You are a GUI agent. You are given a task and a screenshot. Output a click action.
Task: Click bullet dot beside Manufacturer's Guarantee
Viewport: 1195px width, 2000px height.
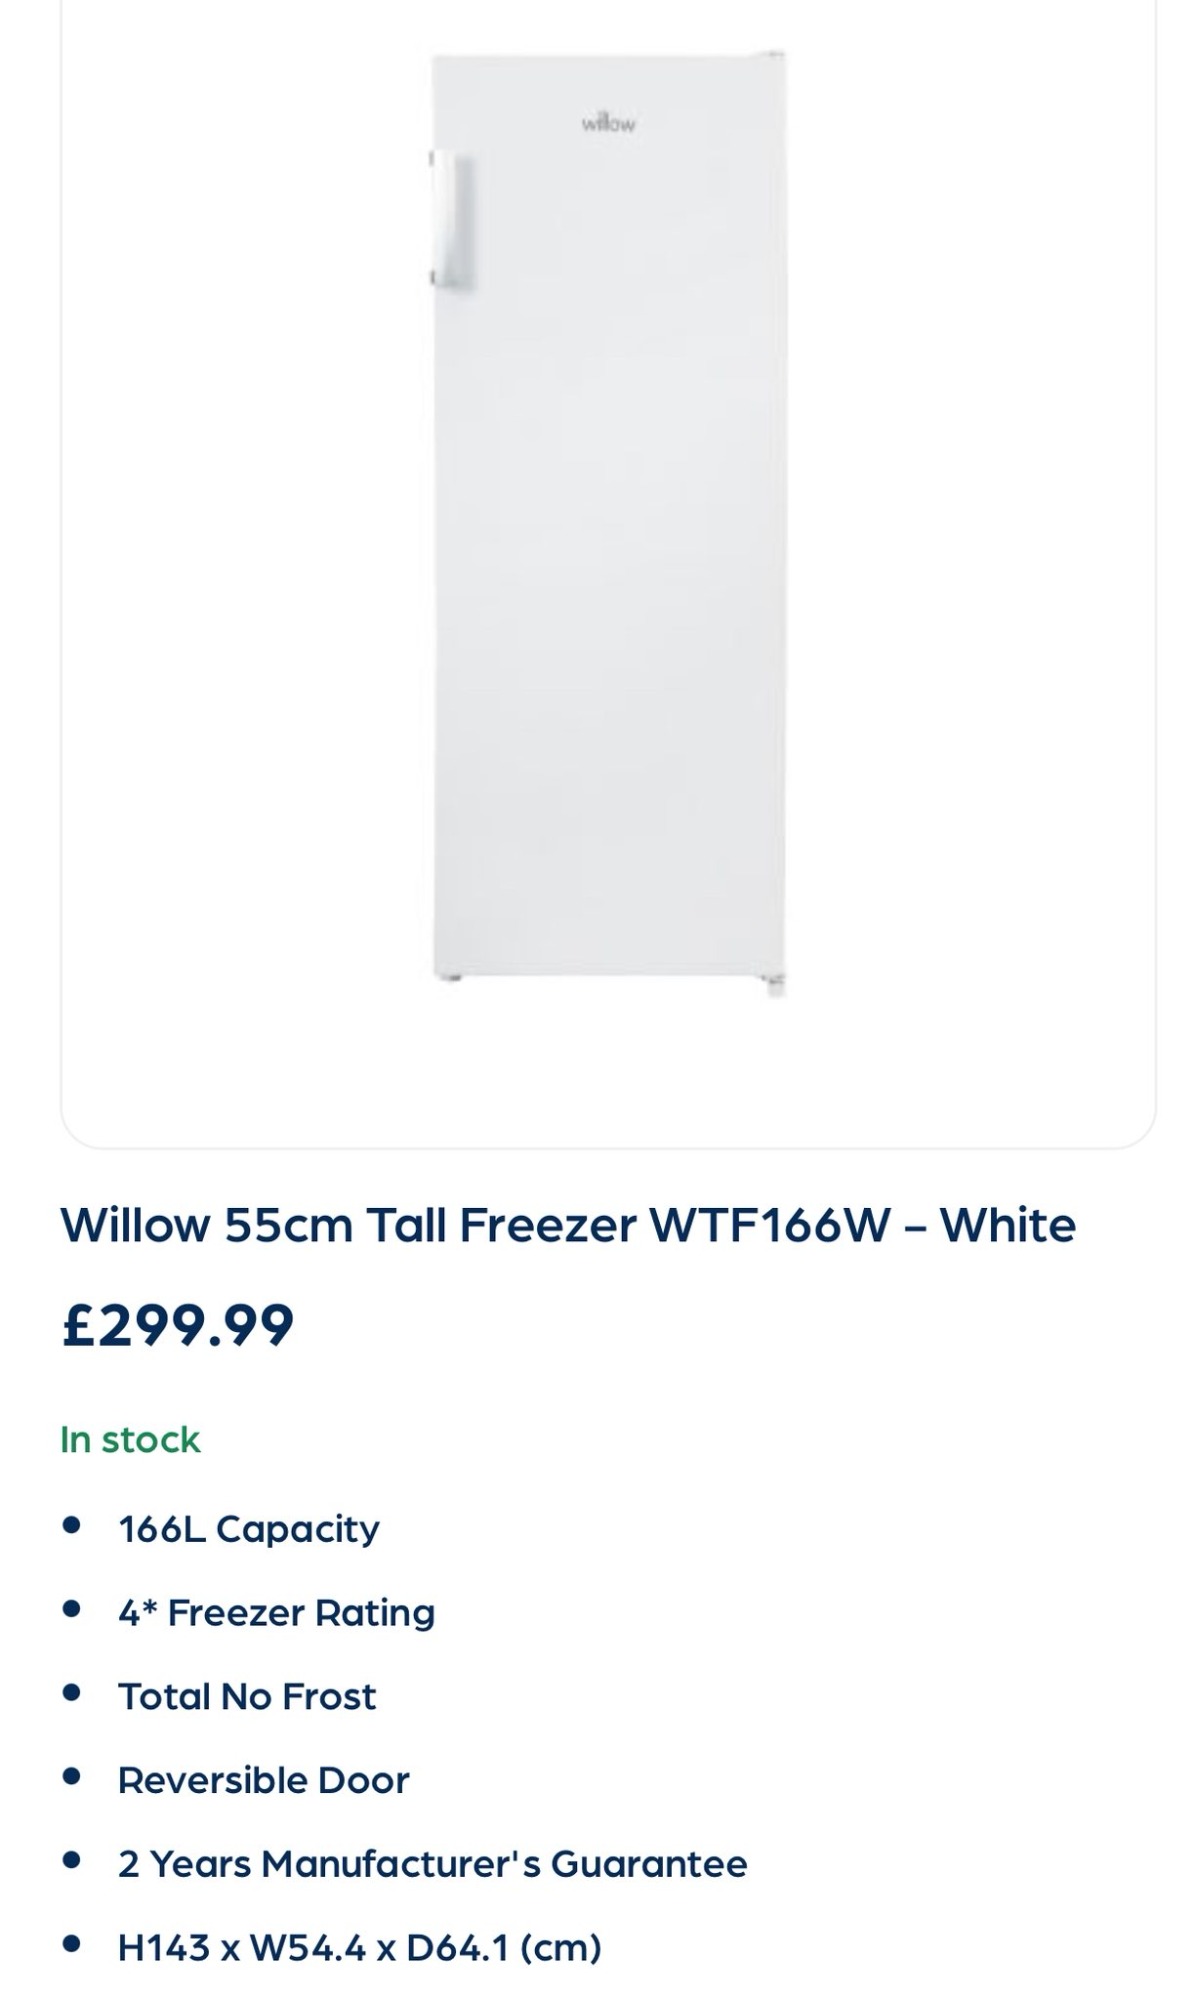[x=71, y=1860]
